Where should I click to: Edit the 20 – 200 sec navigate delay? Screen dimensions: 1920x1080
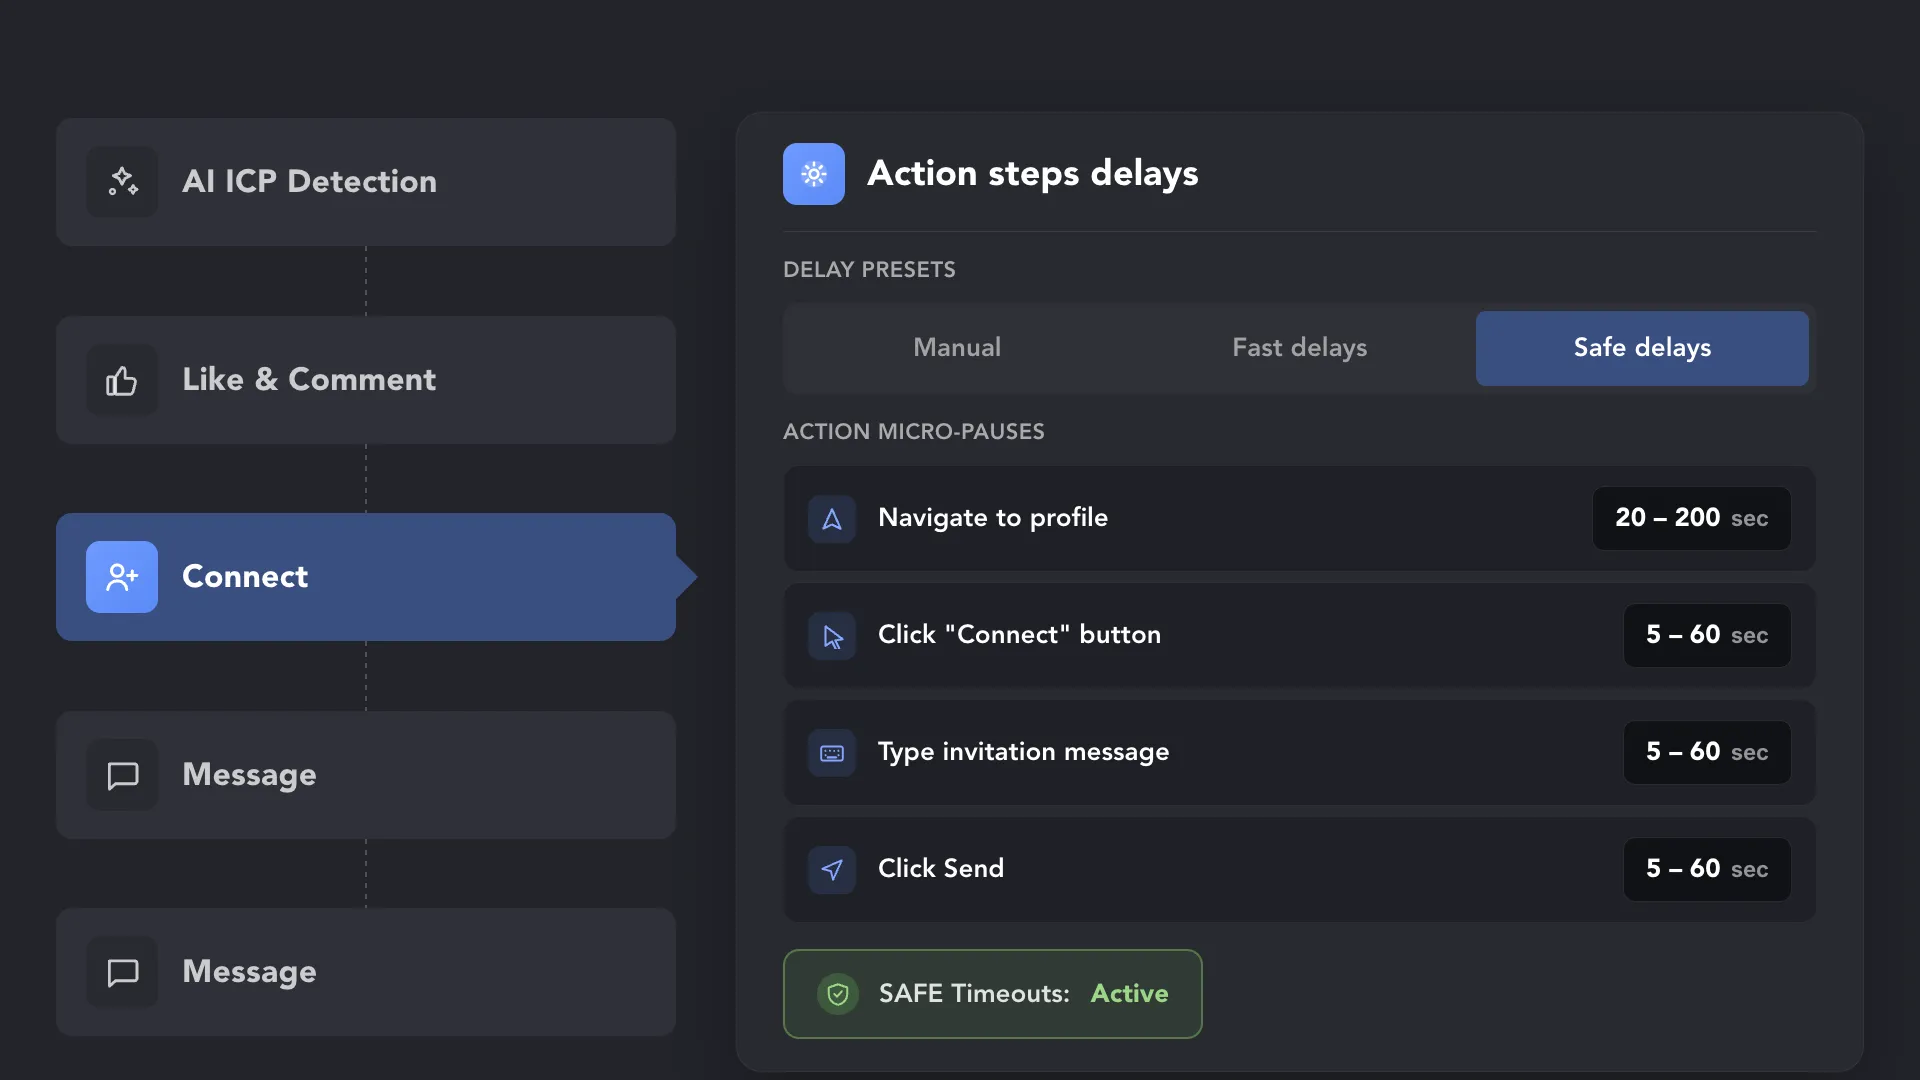tap(1691, 518)
